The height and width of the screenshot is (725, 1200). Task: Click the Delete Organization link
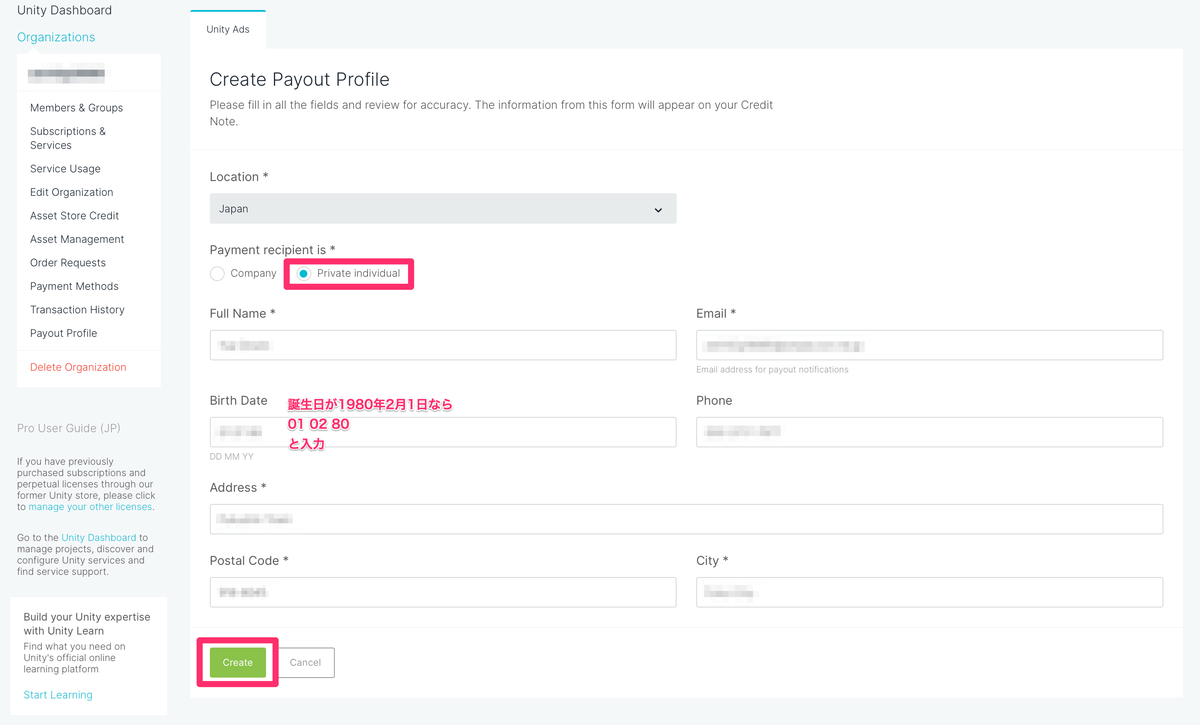[x=78, y=367]
